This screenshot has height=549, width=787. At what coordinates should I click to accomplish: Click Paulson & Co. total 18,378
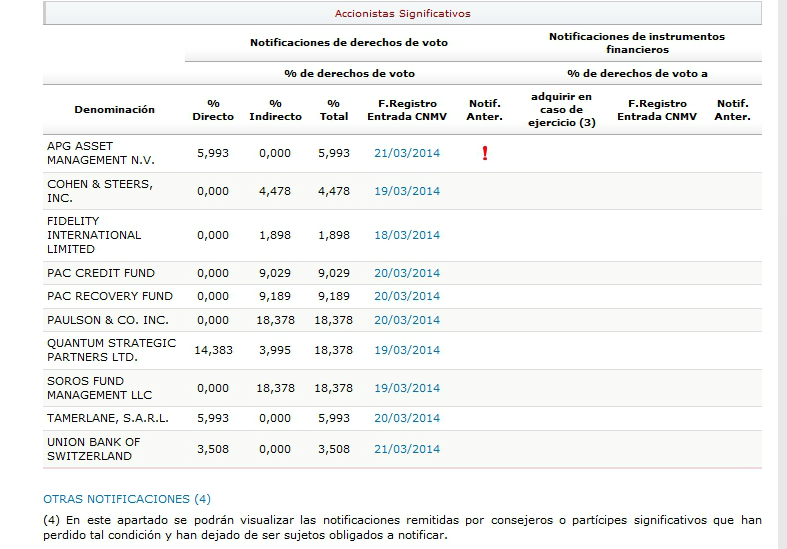334,320
